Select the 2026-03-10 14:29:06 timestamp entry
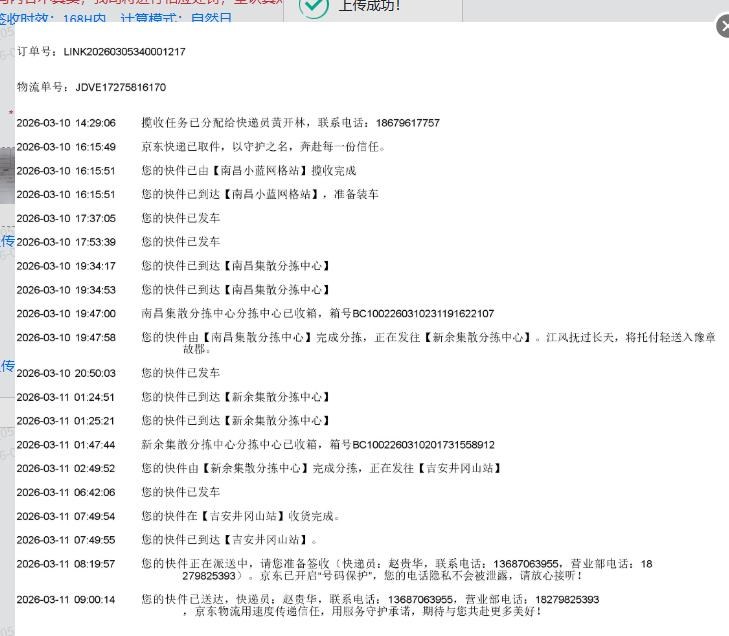 pos(66,123)
